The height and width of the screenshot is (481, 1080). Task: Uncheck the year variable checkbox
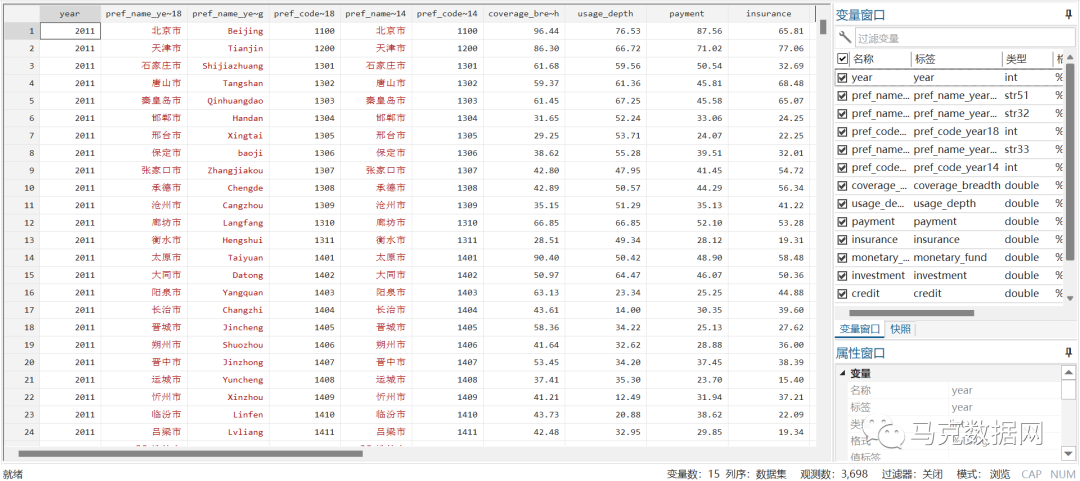tap(842, 78)
